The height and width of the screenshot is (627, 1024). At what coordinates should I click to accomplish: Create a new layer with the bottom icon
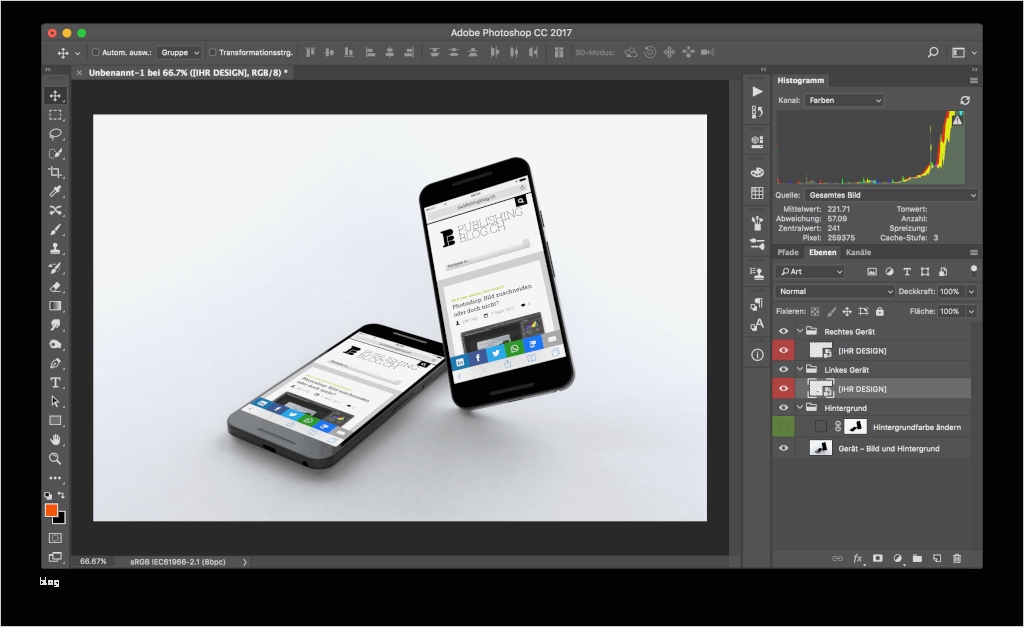click(937, 558)
